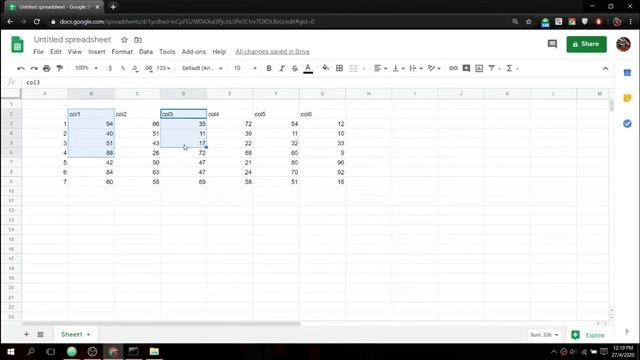This screenshot has width=640, height=360.
Task: Open the View menu
Action: [75, 52]
